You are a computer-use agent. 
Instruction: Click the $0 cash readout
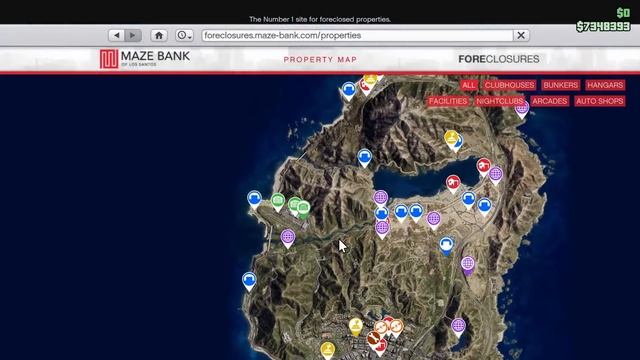tap(623, 13)
